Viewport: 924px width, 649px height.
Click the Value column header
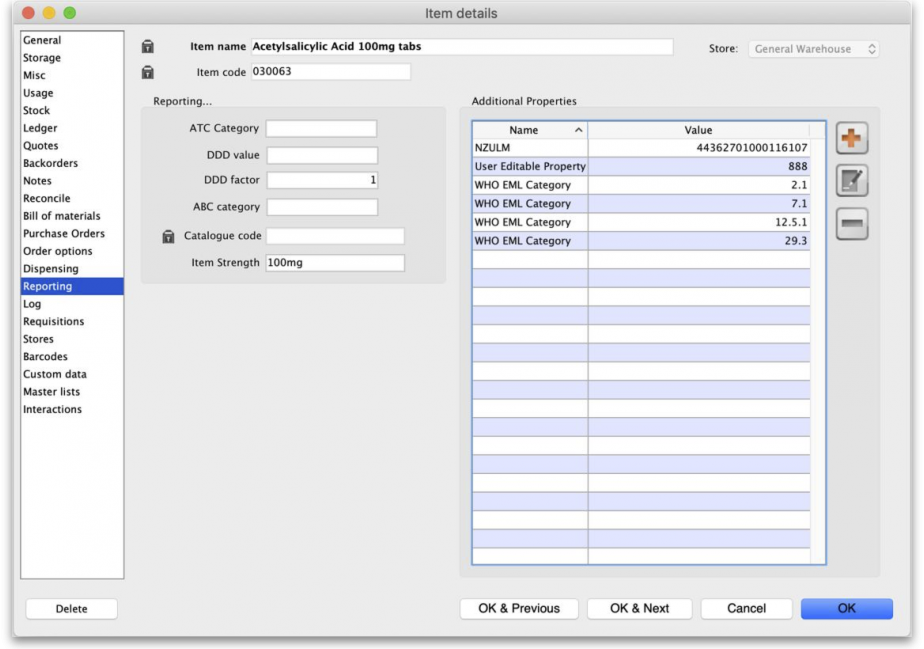click(x=698, y=130)
